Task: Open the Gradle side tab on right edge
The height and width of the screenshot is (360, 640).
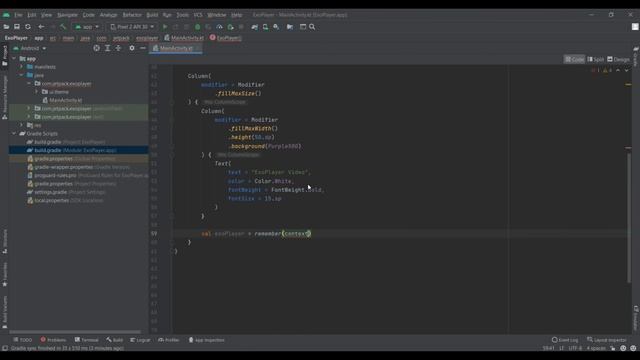Action: (636, 56)
